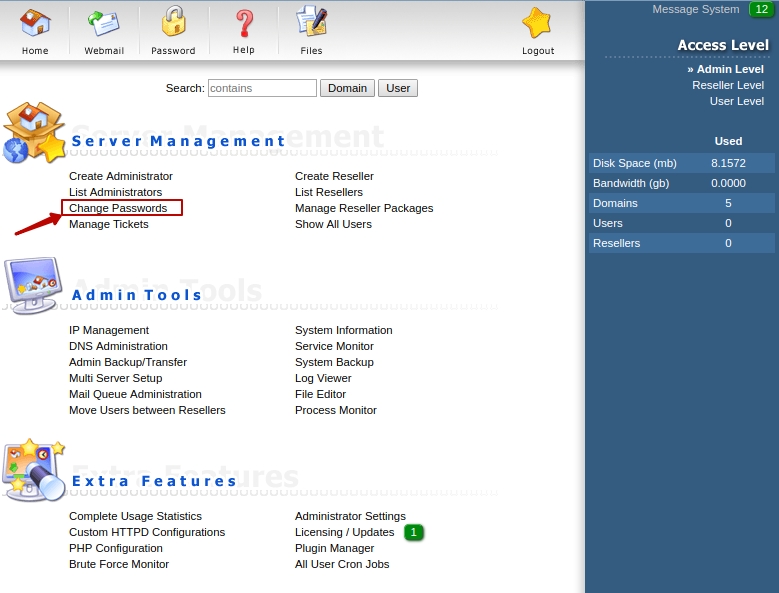
Task: Click the Server Management section icon
Action: click(x=34, y=133)
